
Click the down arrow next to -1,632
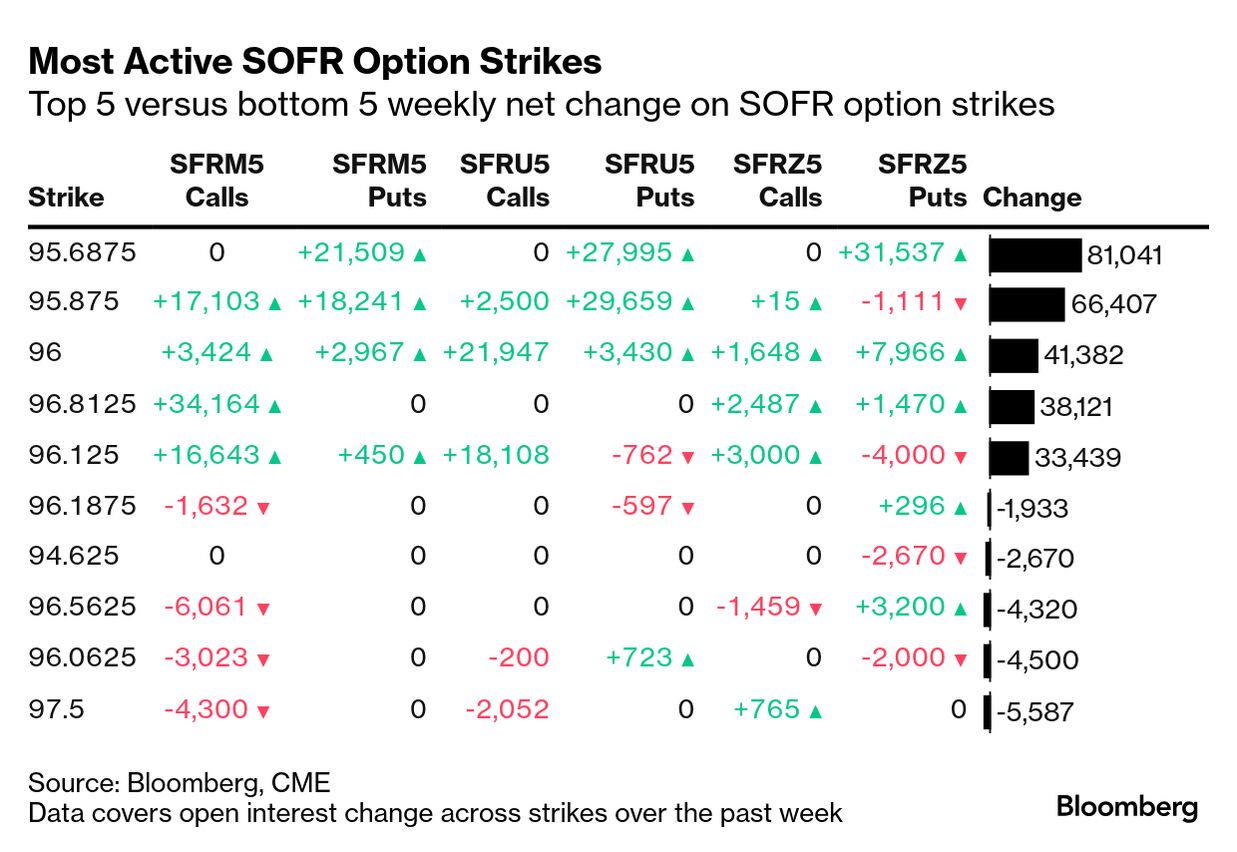[x=264, y=508]
